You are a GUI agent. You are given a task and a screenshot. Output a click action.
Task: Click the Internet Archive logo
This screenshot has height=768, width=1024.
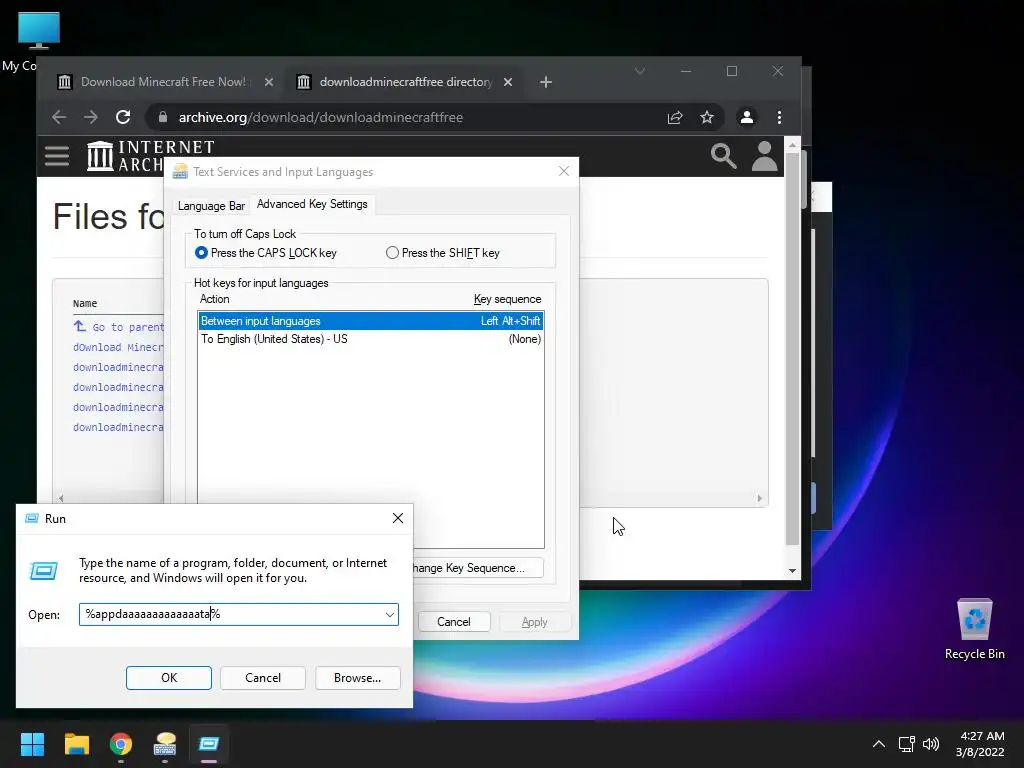tap(125, 155)
